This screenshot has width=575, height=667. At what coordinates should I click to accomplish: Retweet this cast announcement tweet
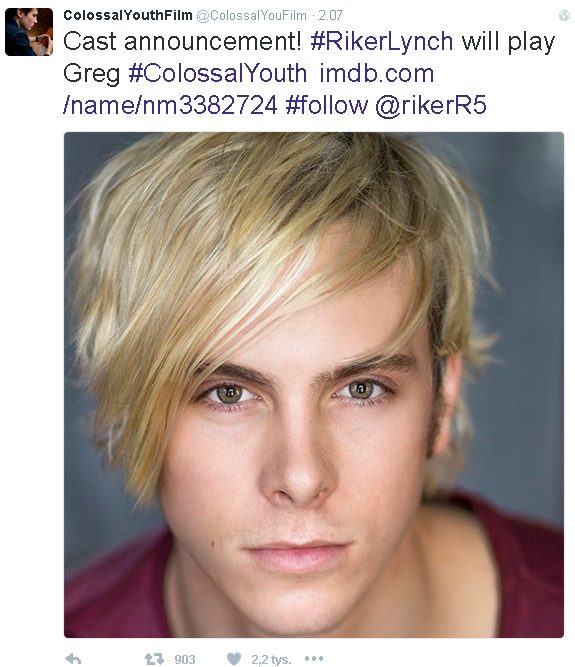154,659
